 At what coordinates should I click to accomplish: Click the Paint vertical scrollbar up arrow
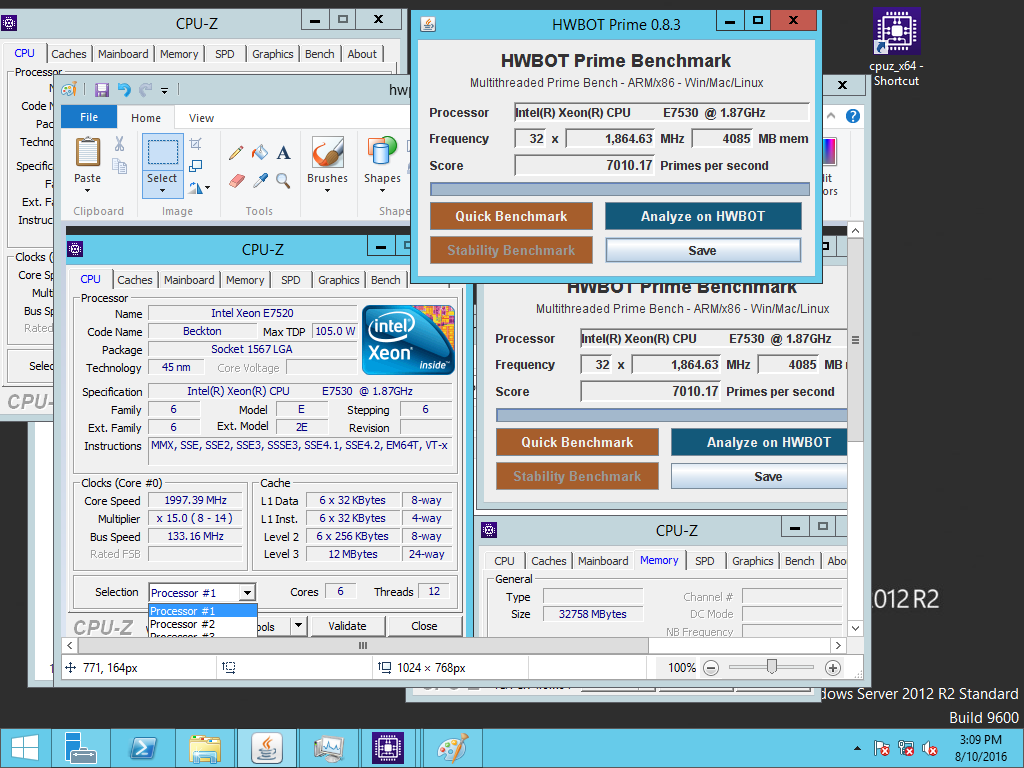pos(856,231)
